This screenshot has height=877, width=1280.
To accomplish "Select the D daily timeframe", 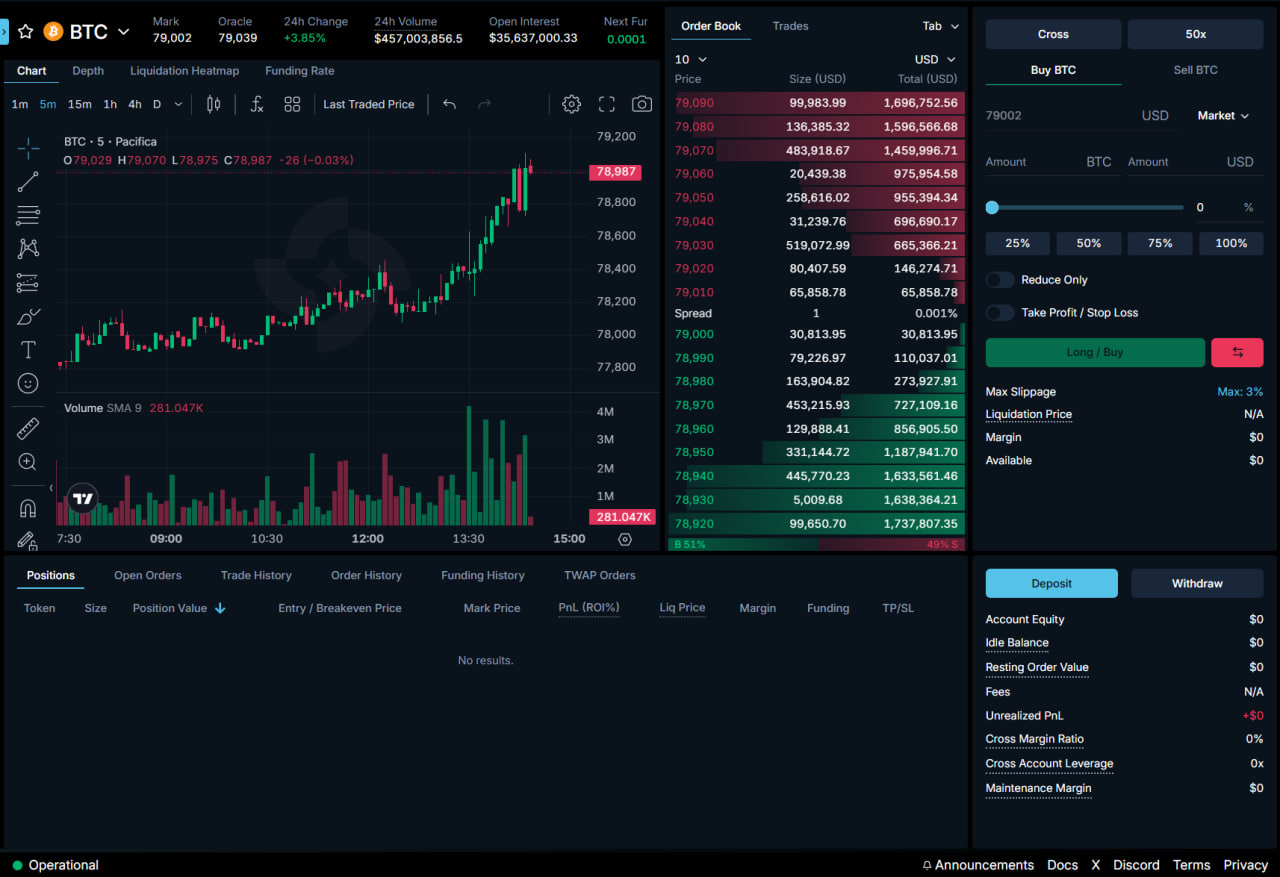I will point(157,104).
